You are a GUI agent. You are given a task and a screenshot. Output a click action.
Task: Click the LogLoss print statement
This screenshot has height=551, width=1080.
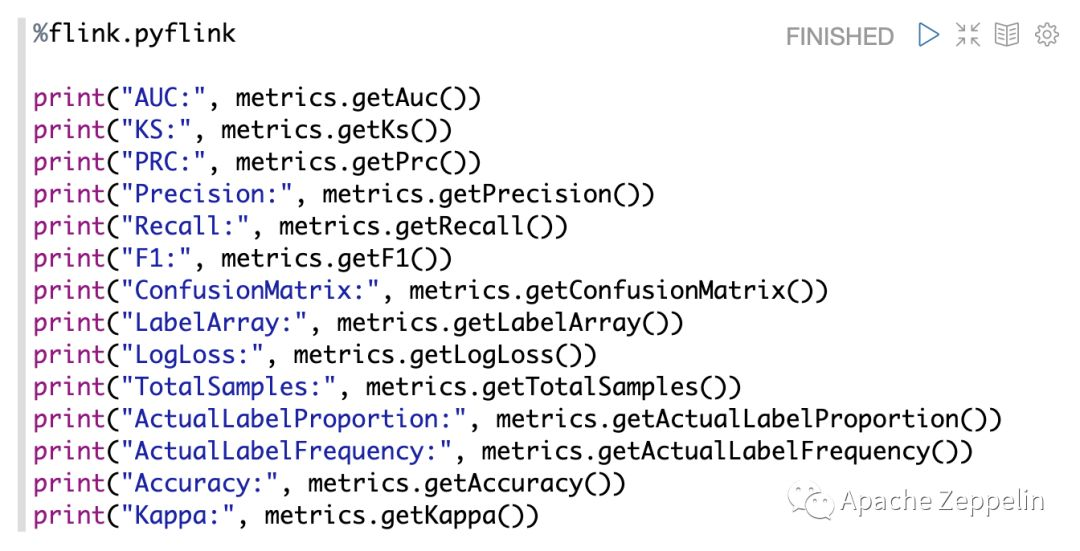(x=315, y=355)
